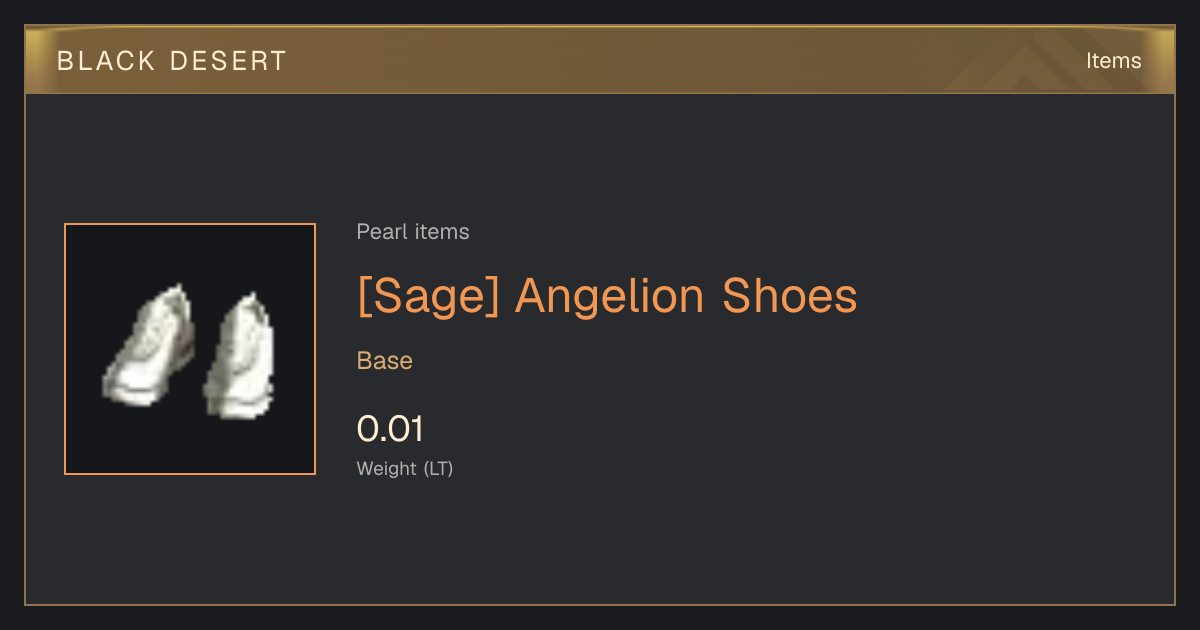
Task: Click the faint chevron emblem in banner
Action: (1030, 62)
